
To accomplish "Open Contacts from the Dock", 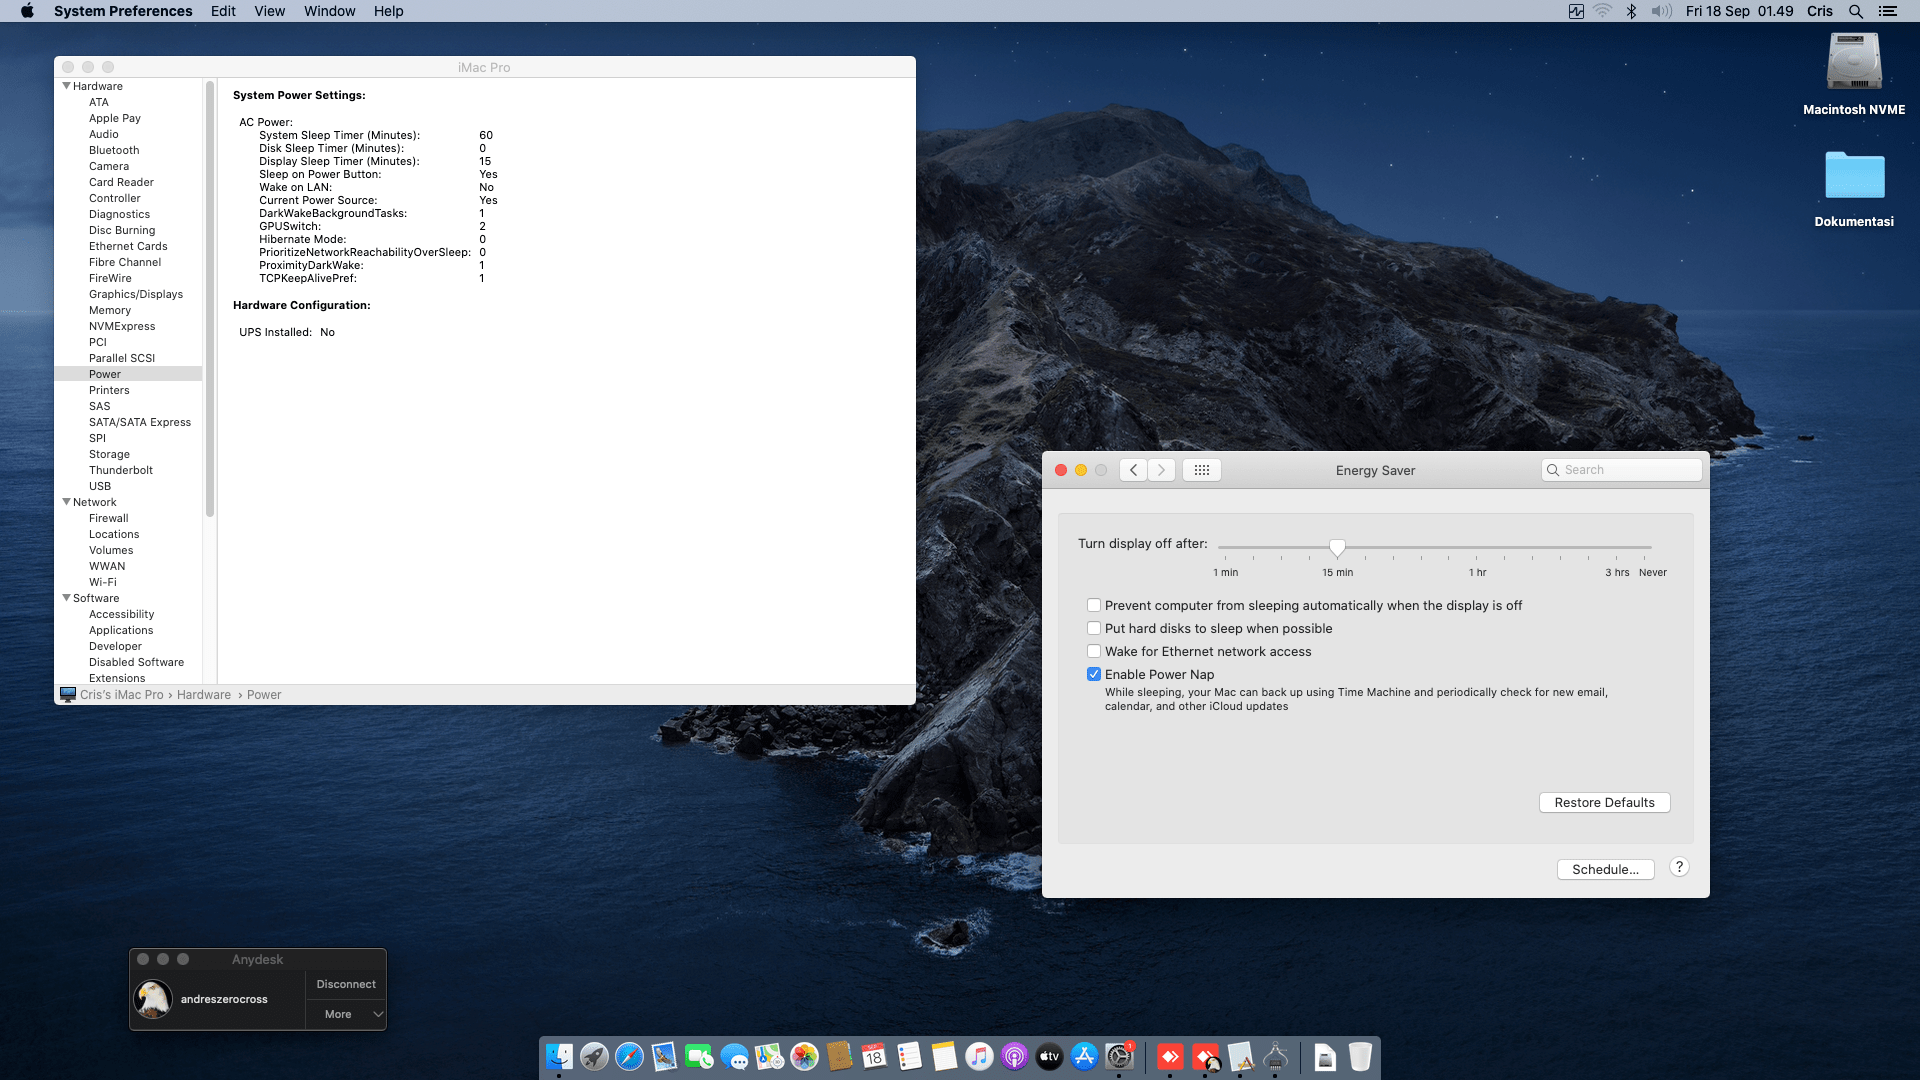I will pyautogui.click(x=839, y=1056).
